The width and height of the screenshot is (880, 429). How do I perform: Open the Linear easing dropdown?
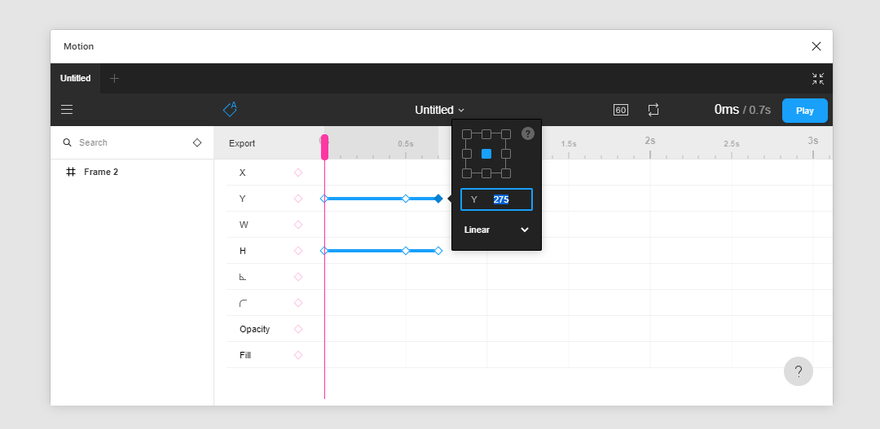pos(497,230)
